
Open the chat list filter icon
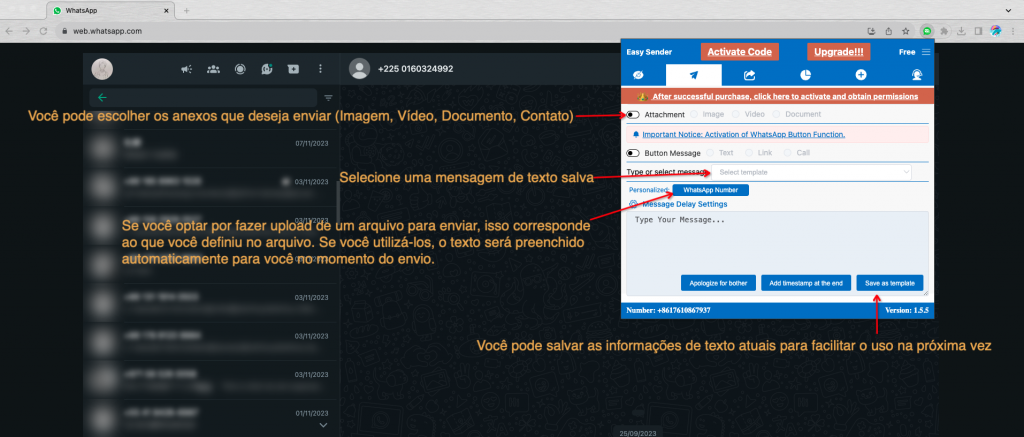328,98
